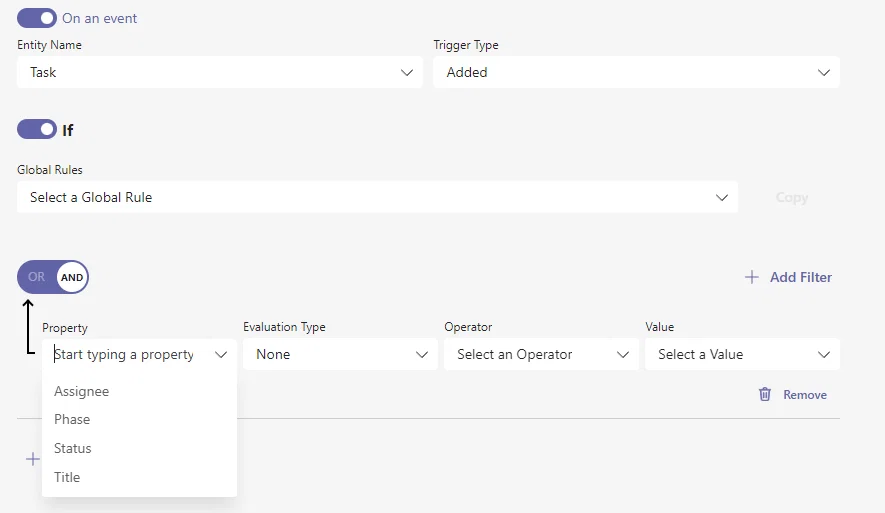Image resolution: width=885 pixels, height=513 pixels.
Task: Click the plus icon below the filter row
Action: 33,459
